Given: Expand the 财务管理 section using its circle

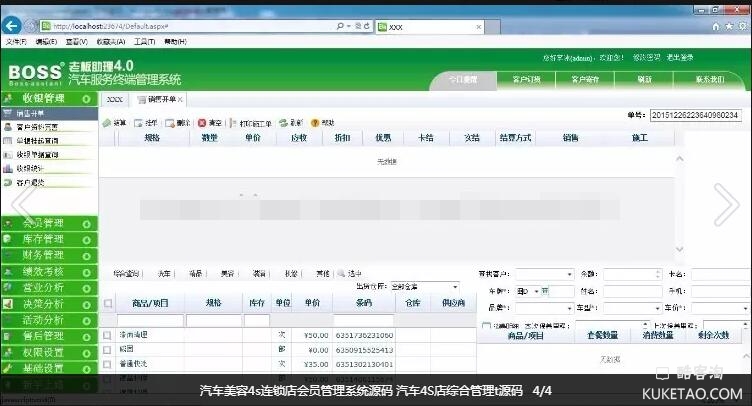Looking at the screenshot, I should point(86,256).
